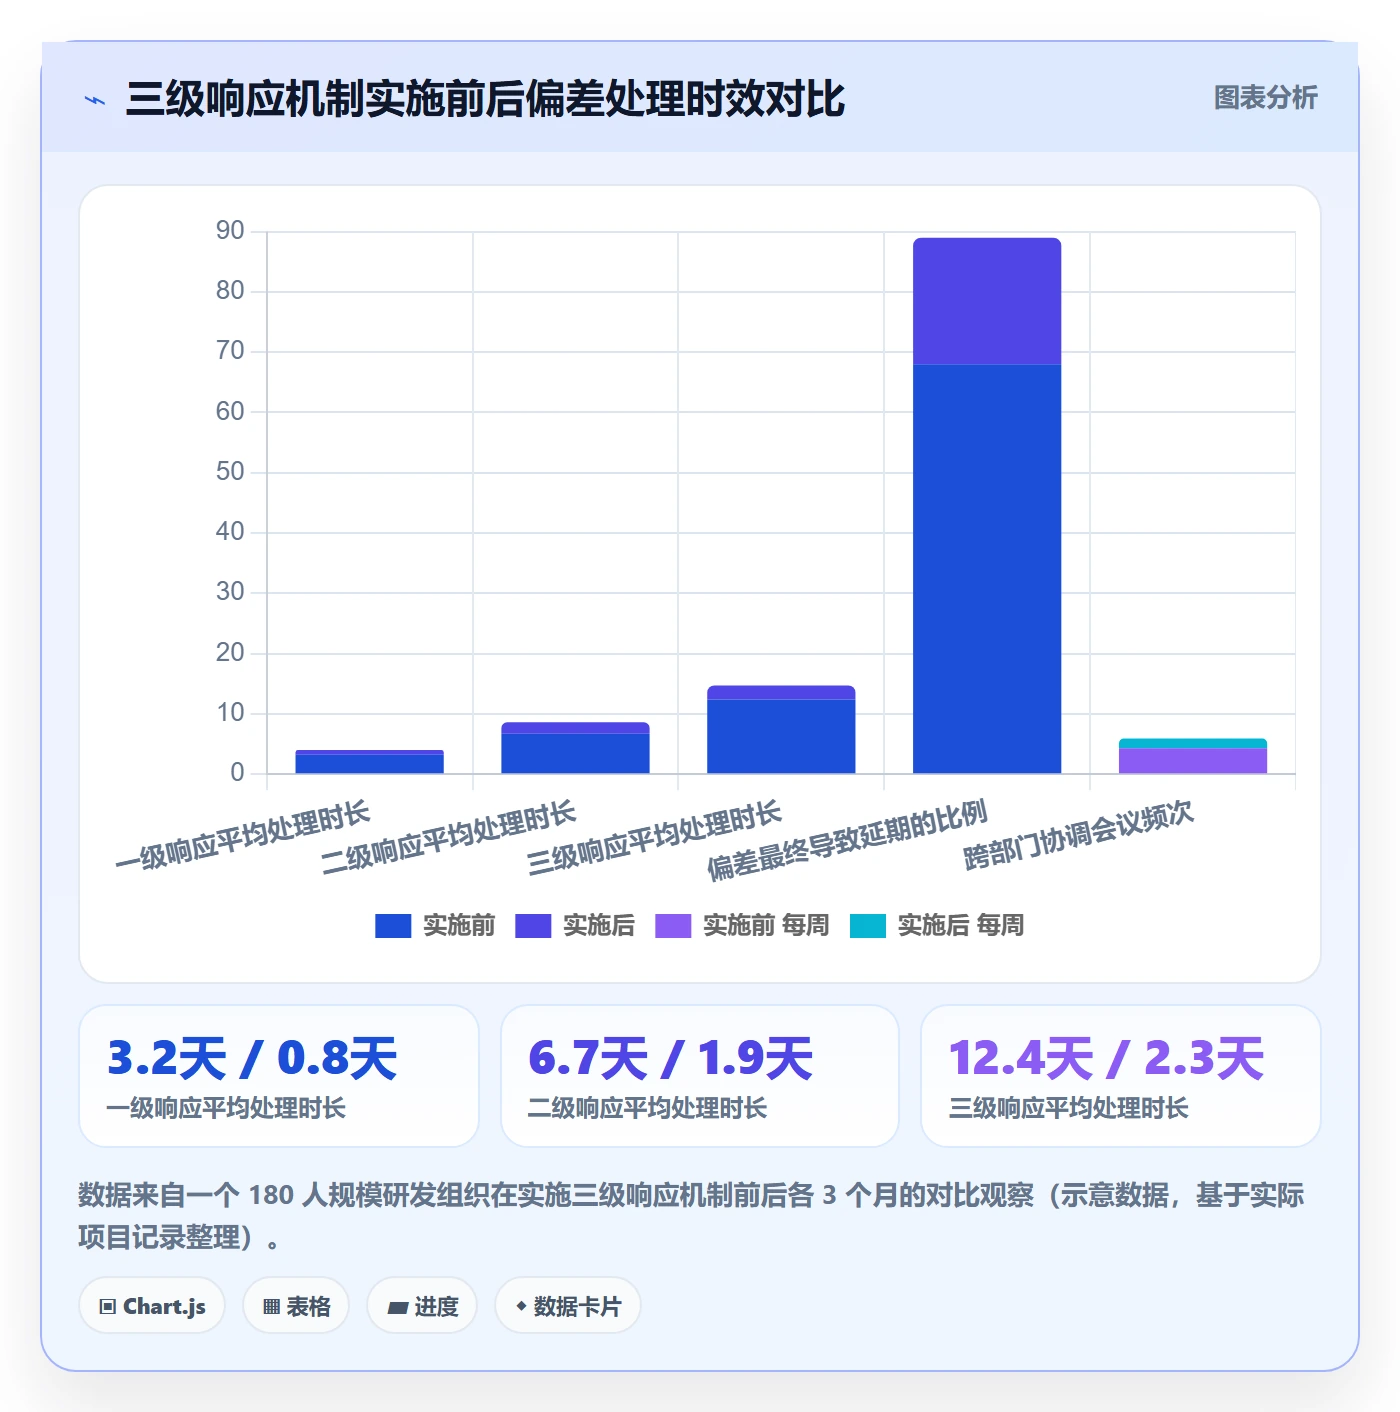The image size is (1400, 1412).
Task: Click the 三级响应平均处理时长 blue bar
Action: click(781, 736)
